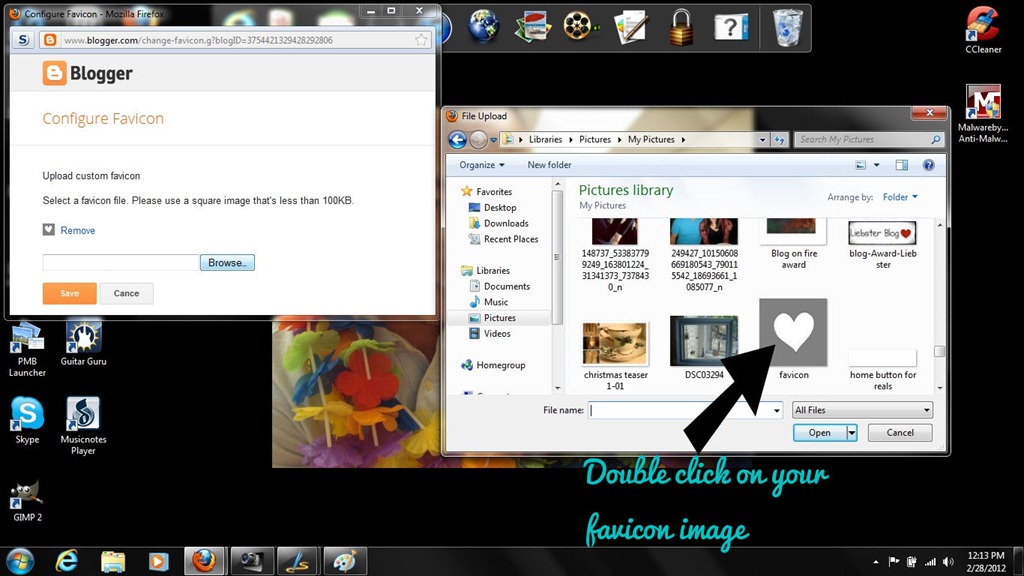Viewport: 1024px width, 576px height.
Task: Open Internet Explorer from the taskbar
Action: [x=67, y=562]
